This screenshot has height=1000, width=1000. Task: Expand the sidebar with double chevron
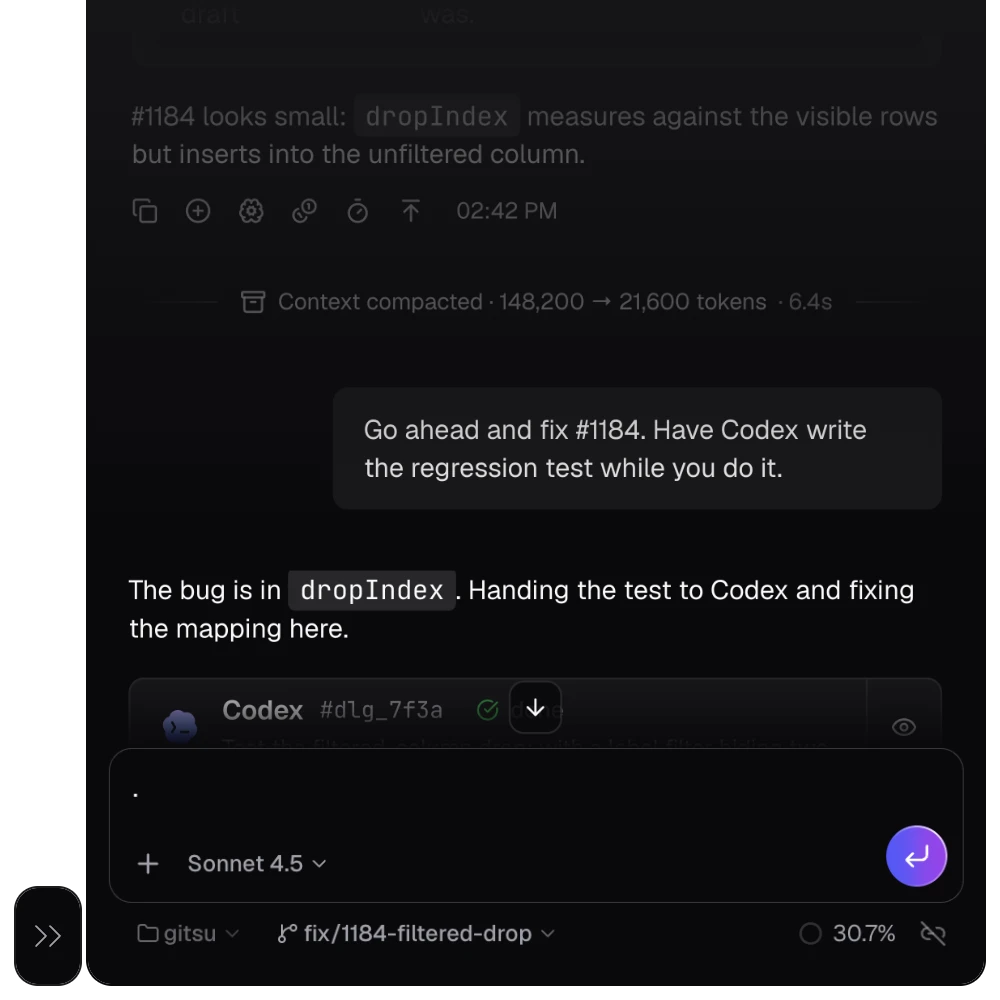tap(48, 936)
